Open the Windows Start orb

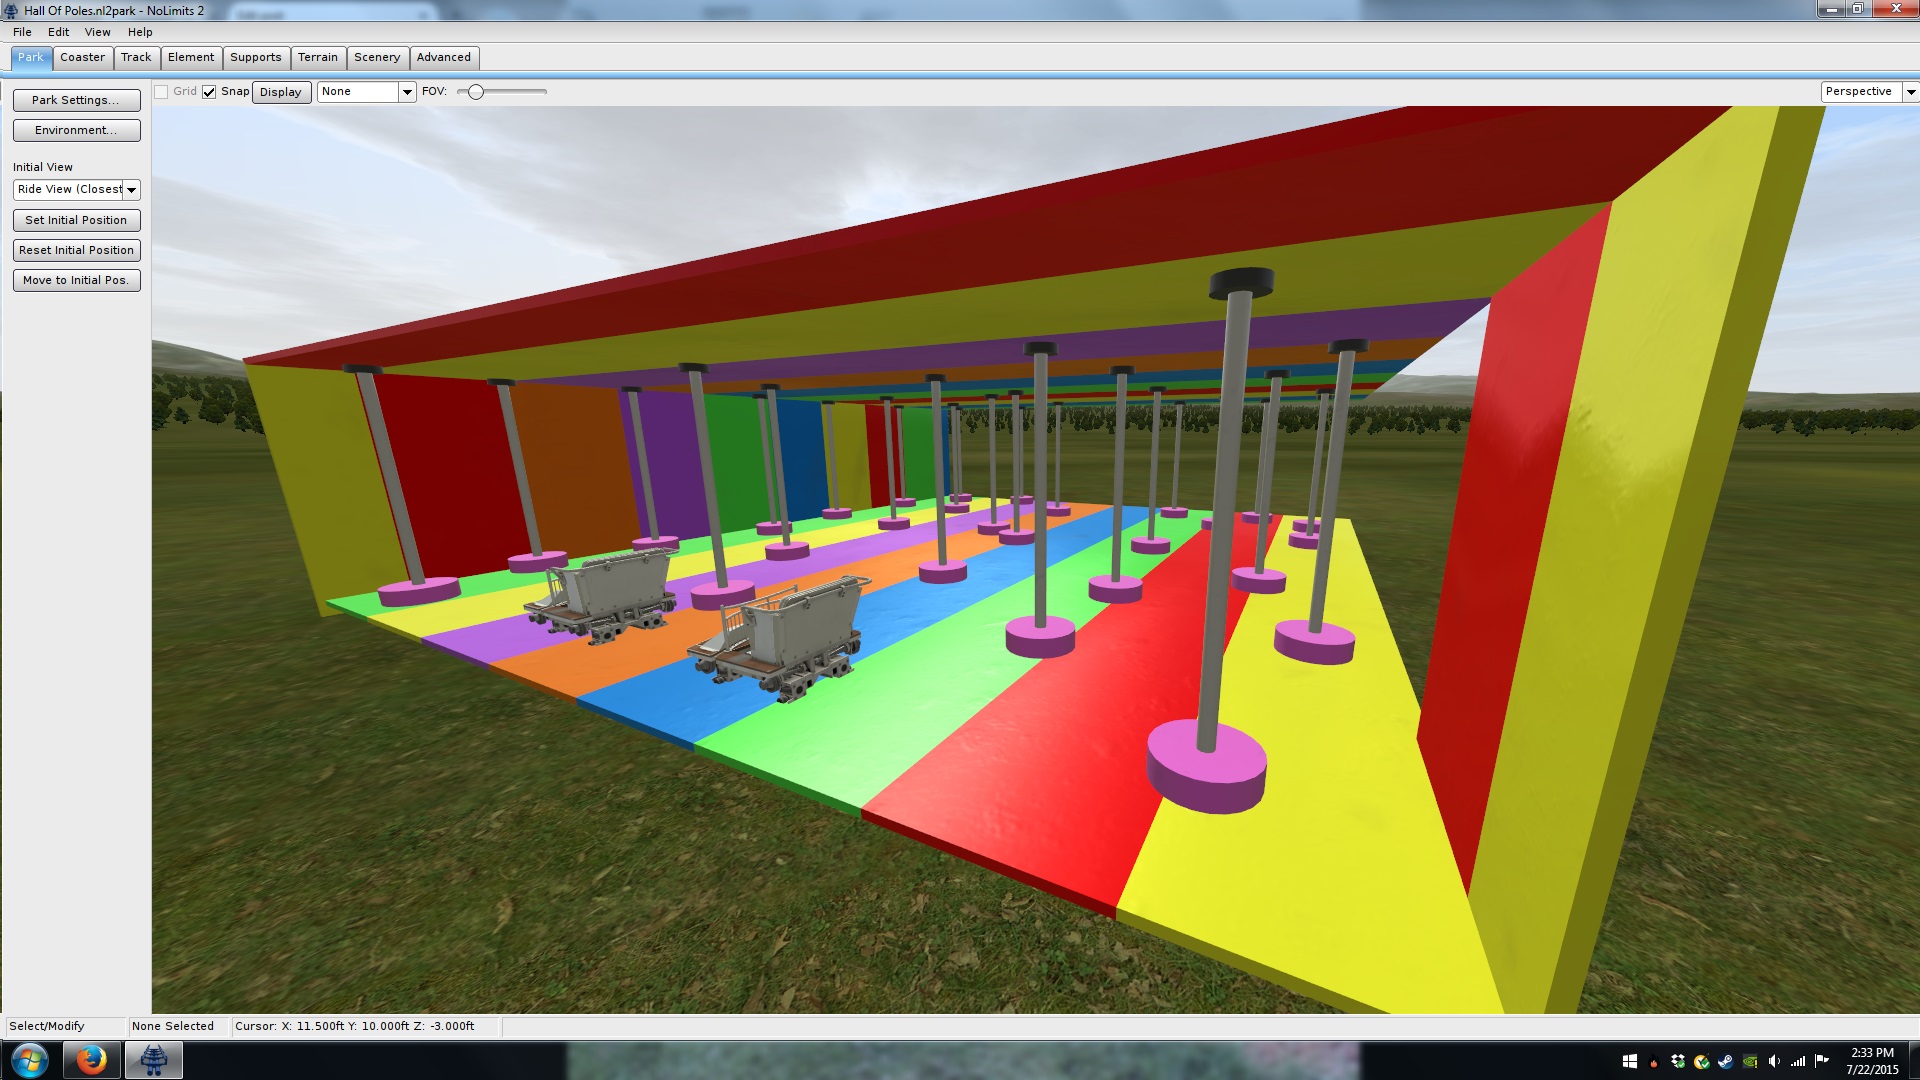(x=29, y=1060)
